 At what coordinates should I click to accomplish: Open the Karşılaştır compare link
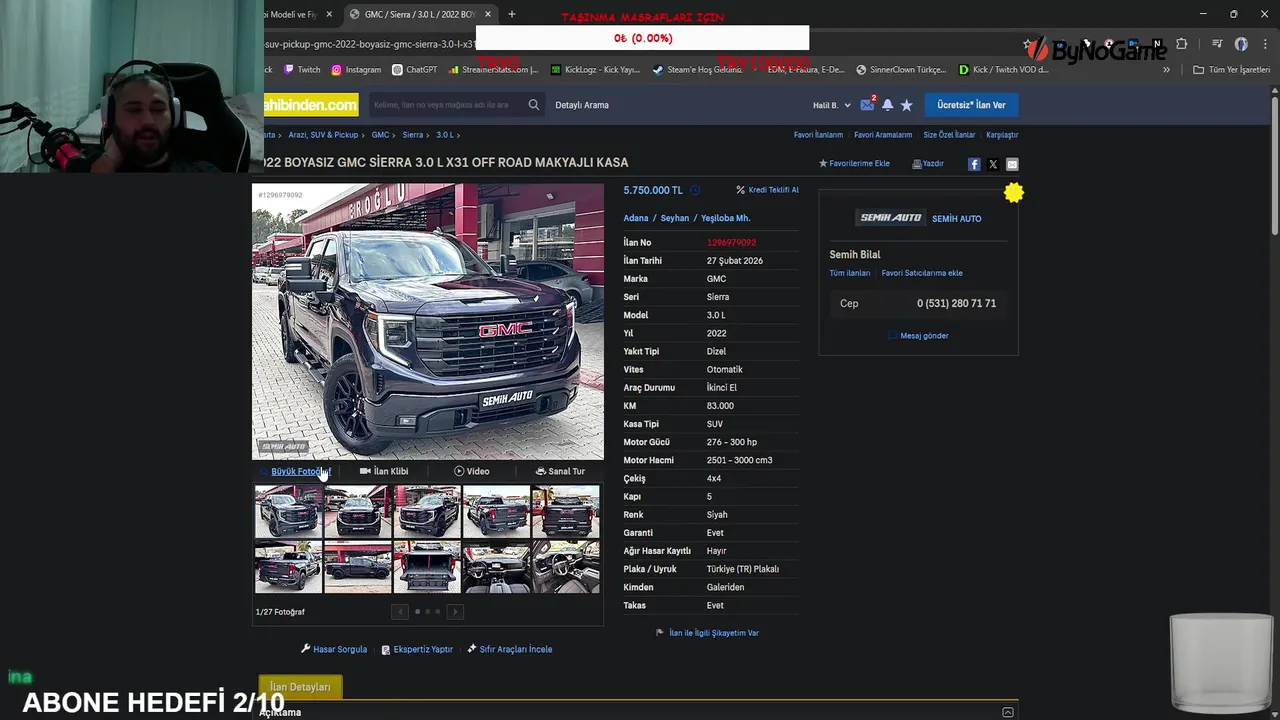click(x=1002, y=135)
